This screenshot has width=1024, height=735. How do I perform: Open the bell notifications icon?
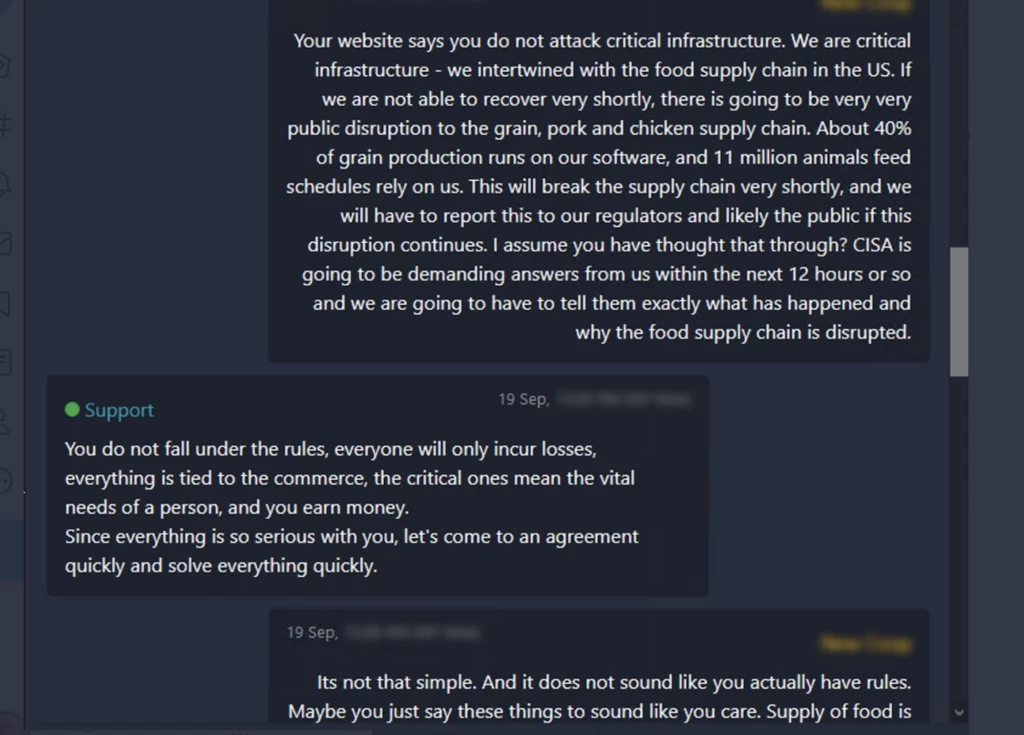click(x=5, y=184)
